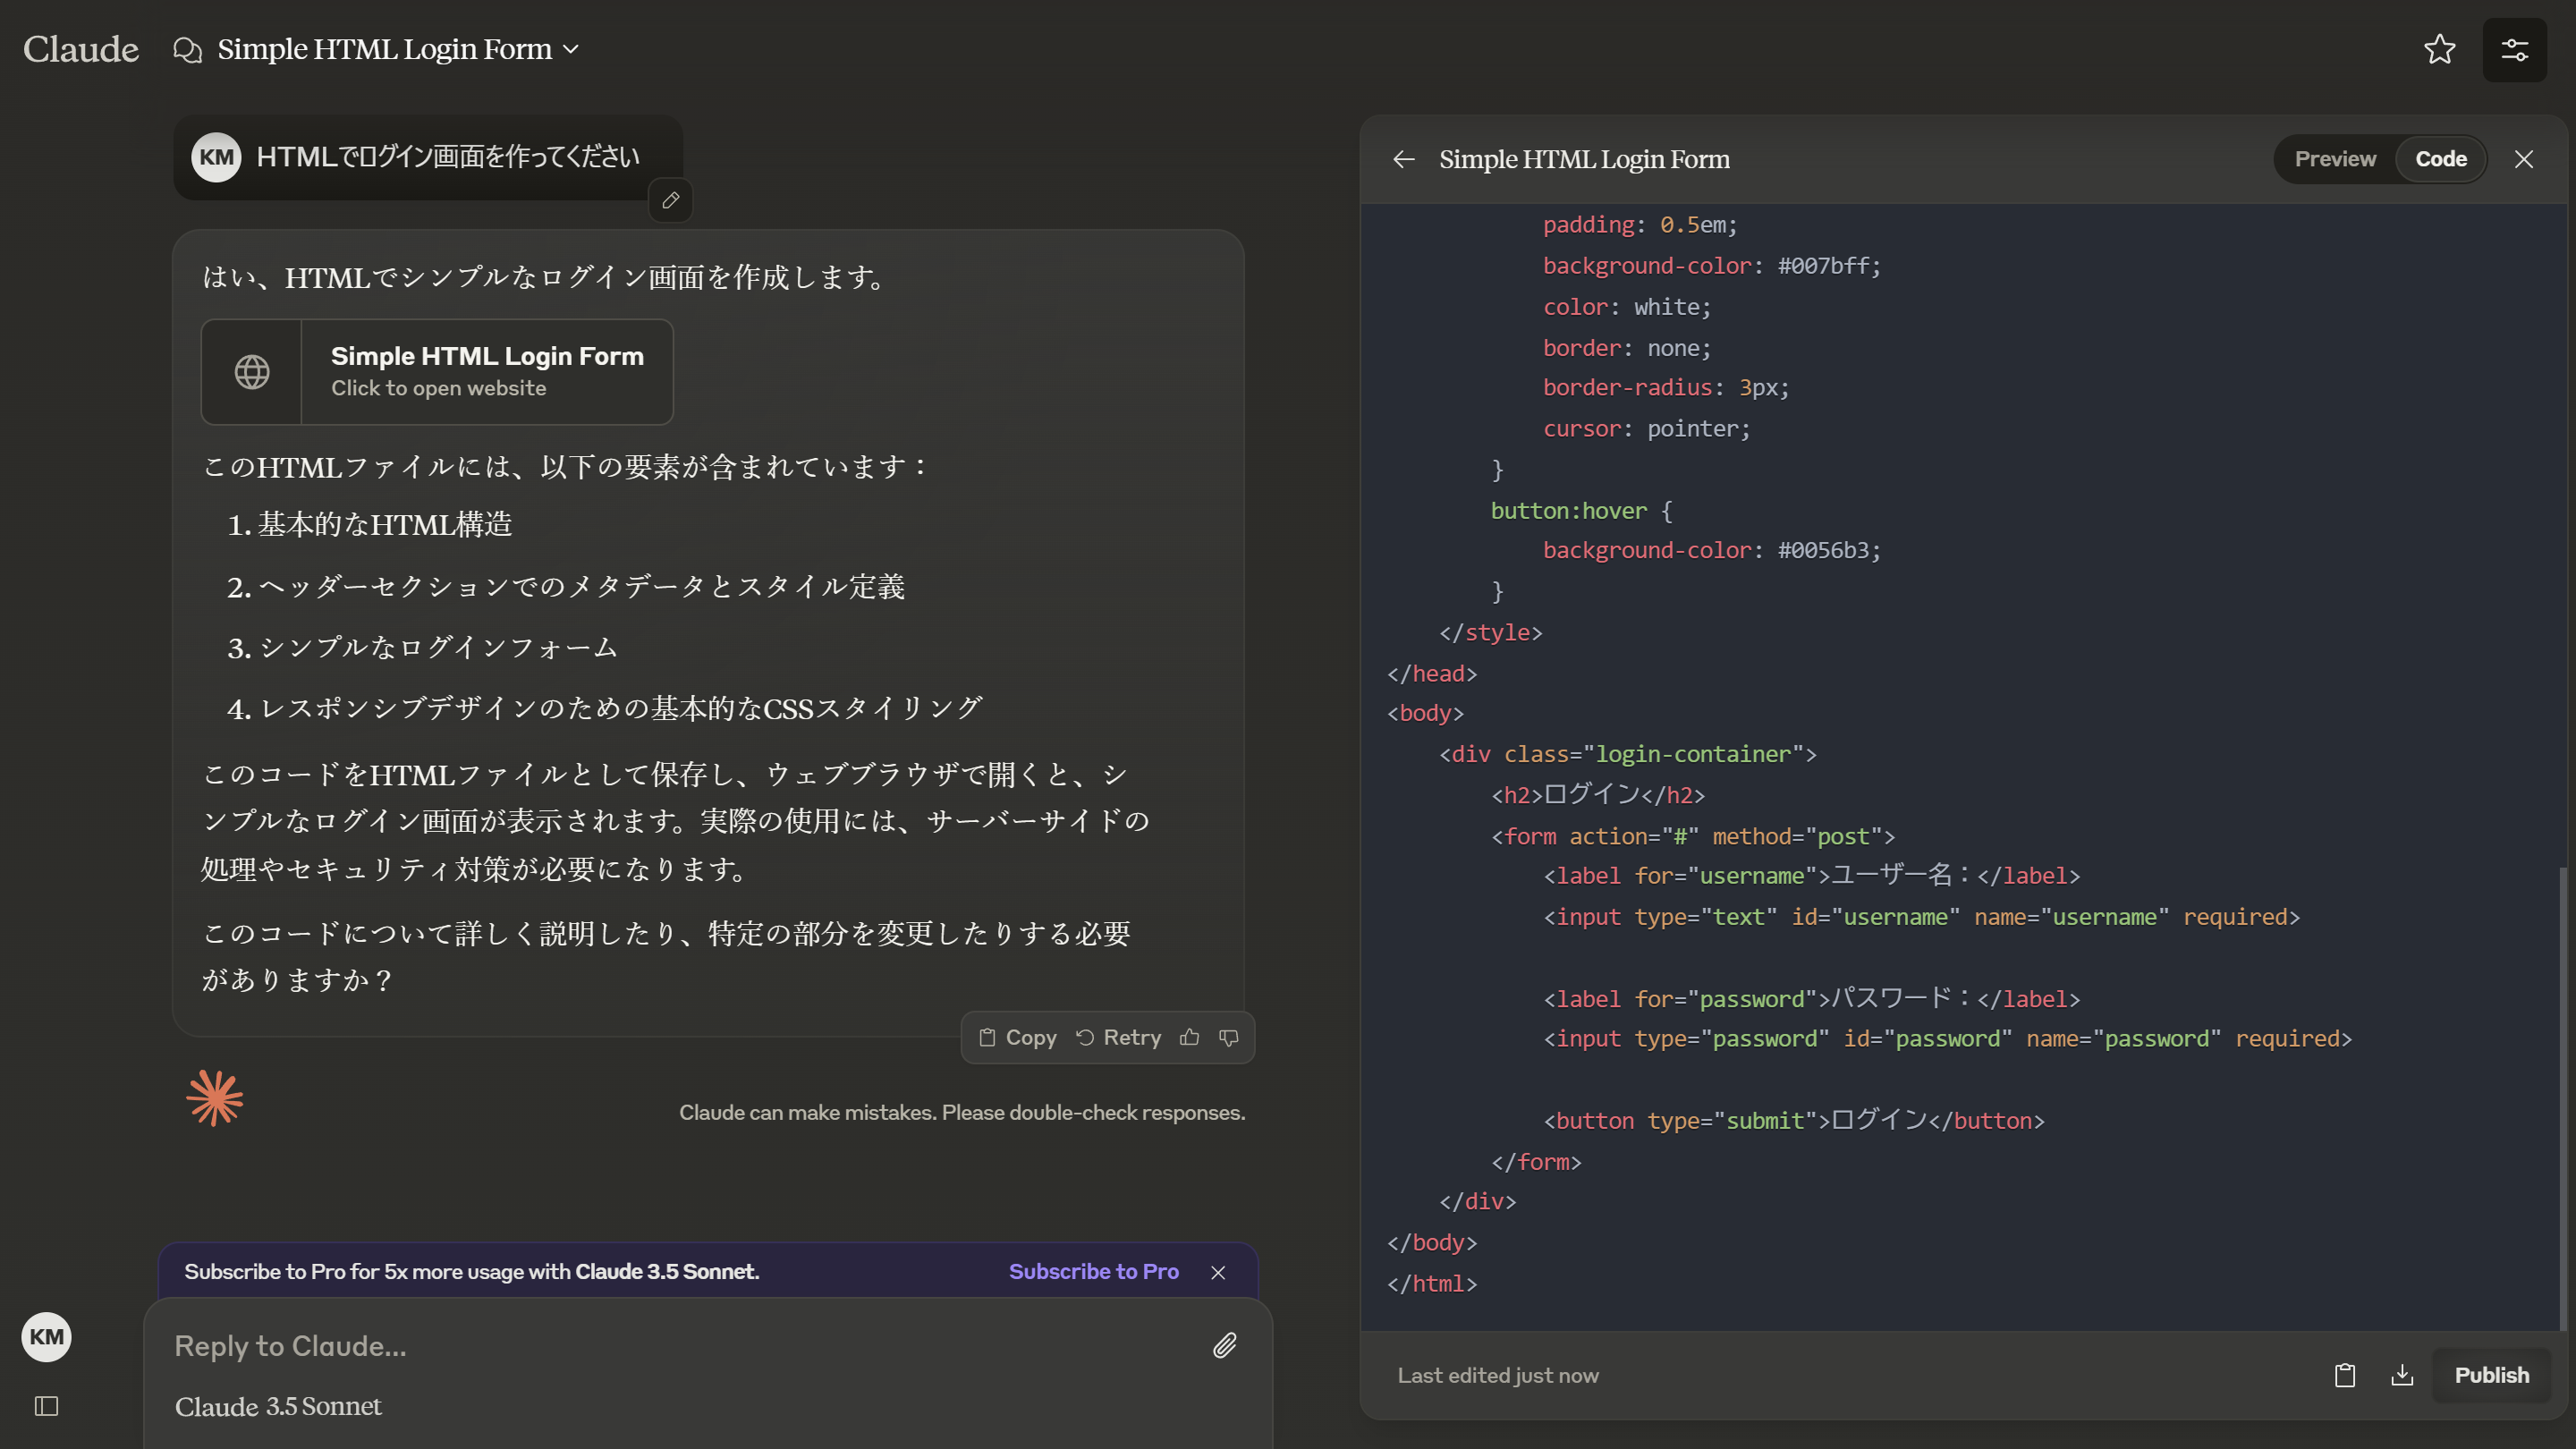
Task: Toggle the sidebar panel icon
Action: (46, 1406)
